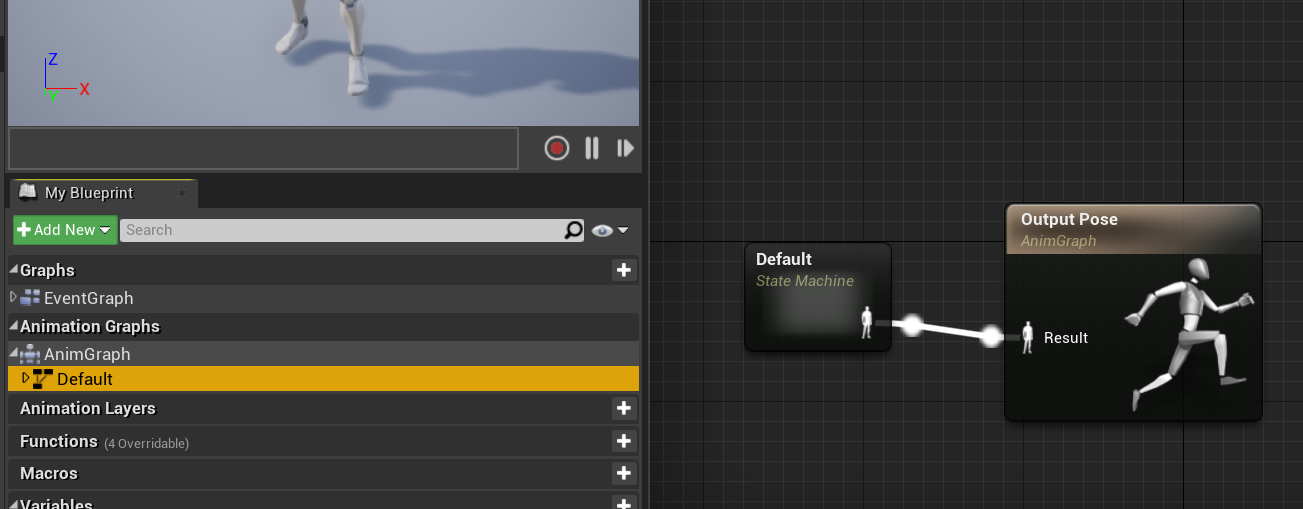1303x509 pixels.
Task: Expand the Default state machine row
Action: point(26,378)
